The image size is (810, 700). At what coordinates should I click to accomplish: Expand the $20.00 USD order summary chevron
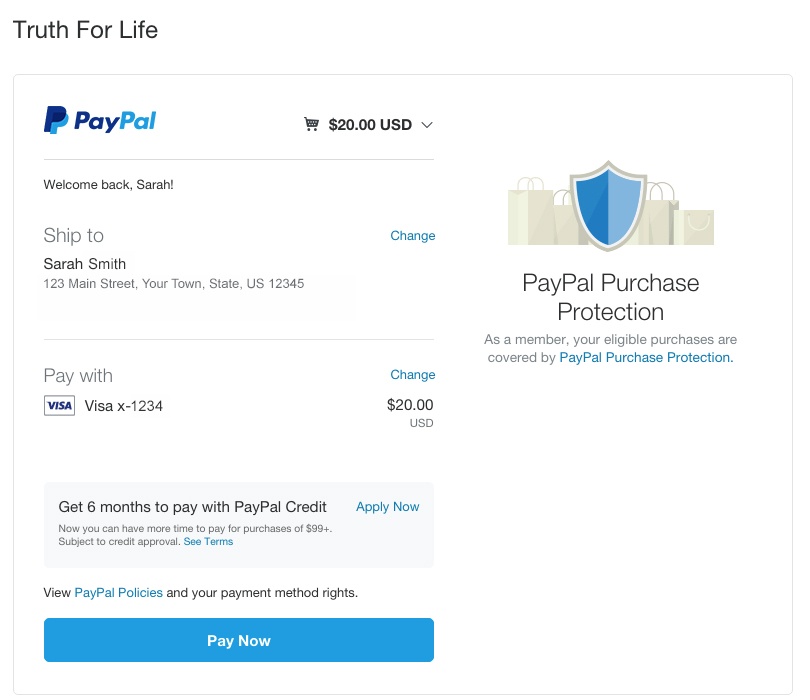tap(427, 125)
